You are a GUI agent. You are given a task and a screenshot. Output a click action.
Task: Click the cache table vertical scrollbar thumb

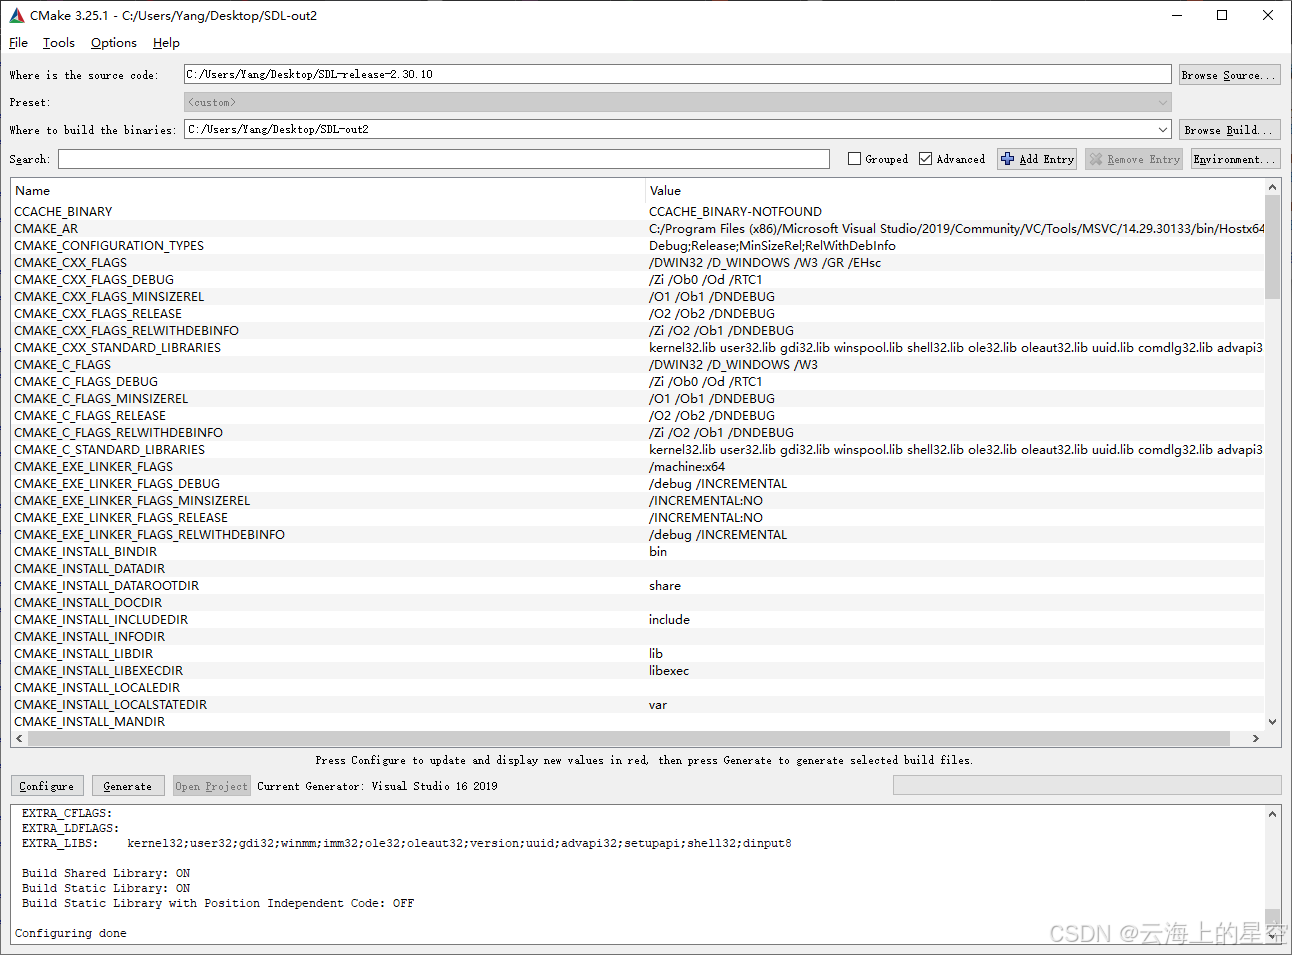[x=1272, y=247]
